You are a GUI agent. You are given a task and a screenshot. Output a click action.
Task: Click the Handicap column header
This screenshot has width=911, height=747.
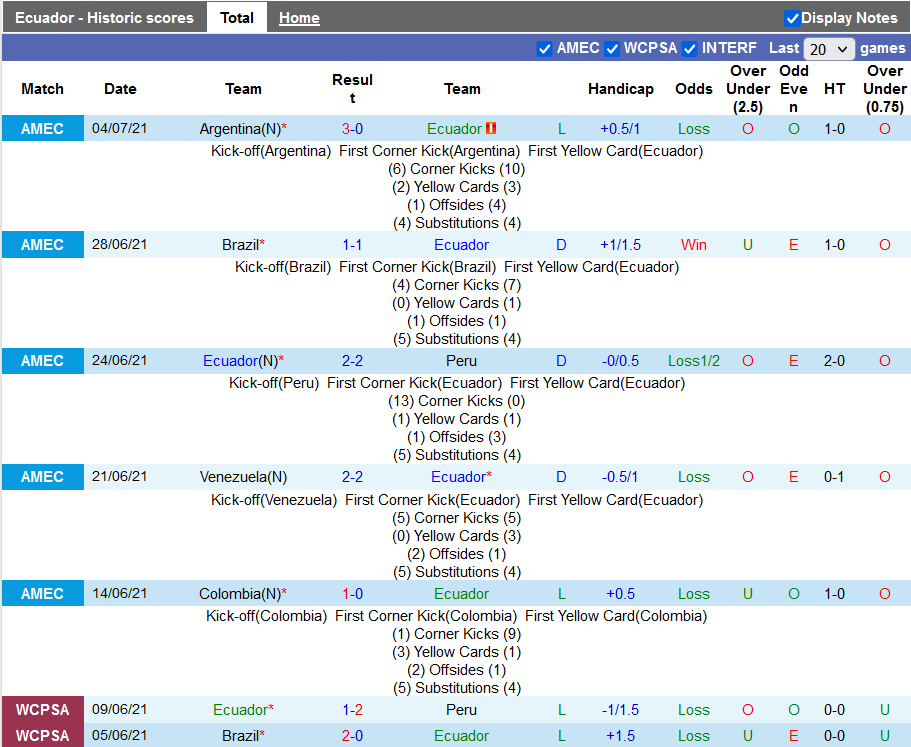[x=620, y=89]
